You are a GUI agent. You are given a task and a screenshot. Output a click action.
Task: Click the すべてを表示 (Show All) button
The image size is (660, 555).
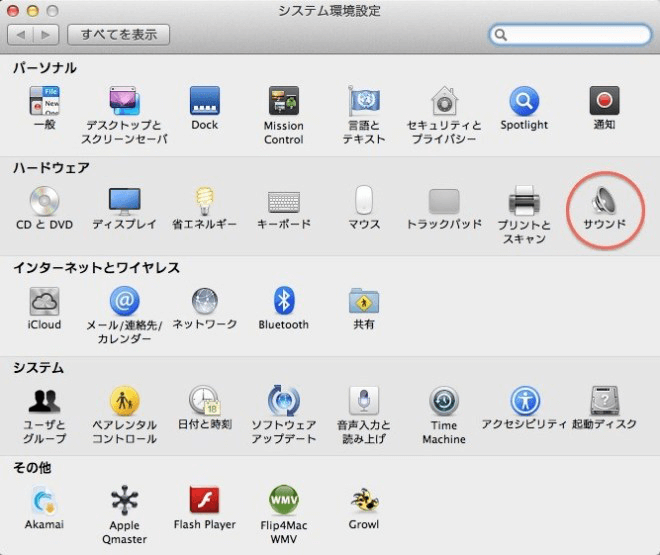(x=118, y=35)
